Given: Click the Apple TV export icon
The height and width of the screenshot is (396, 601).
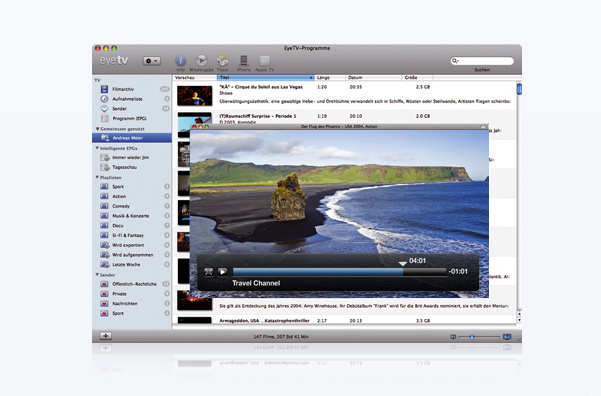Looking at the screenshot, I should (264, 61).
